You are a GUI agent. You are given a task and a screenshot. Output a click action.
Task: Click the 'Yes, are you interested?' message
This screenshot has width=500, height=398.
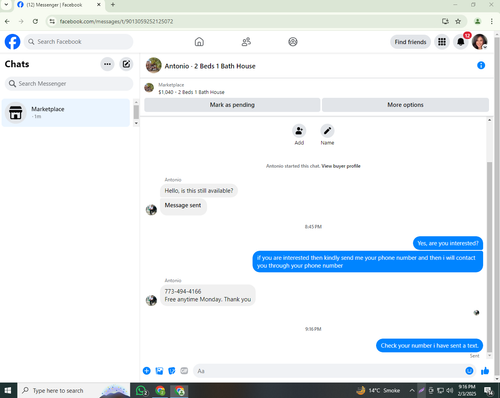click(448, 243)
